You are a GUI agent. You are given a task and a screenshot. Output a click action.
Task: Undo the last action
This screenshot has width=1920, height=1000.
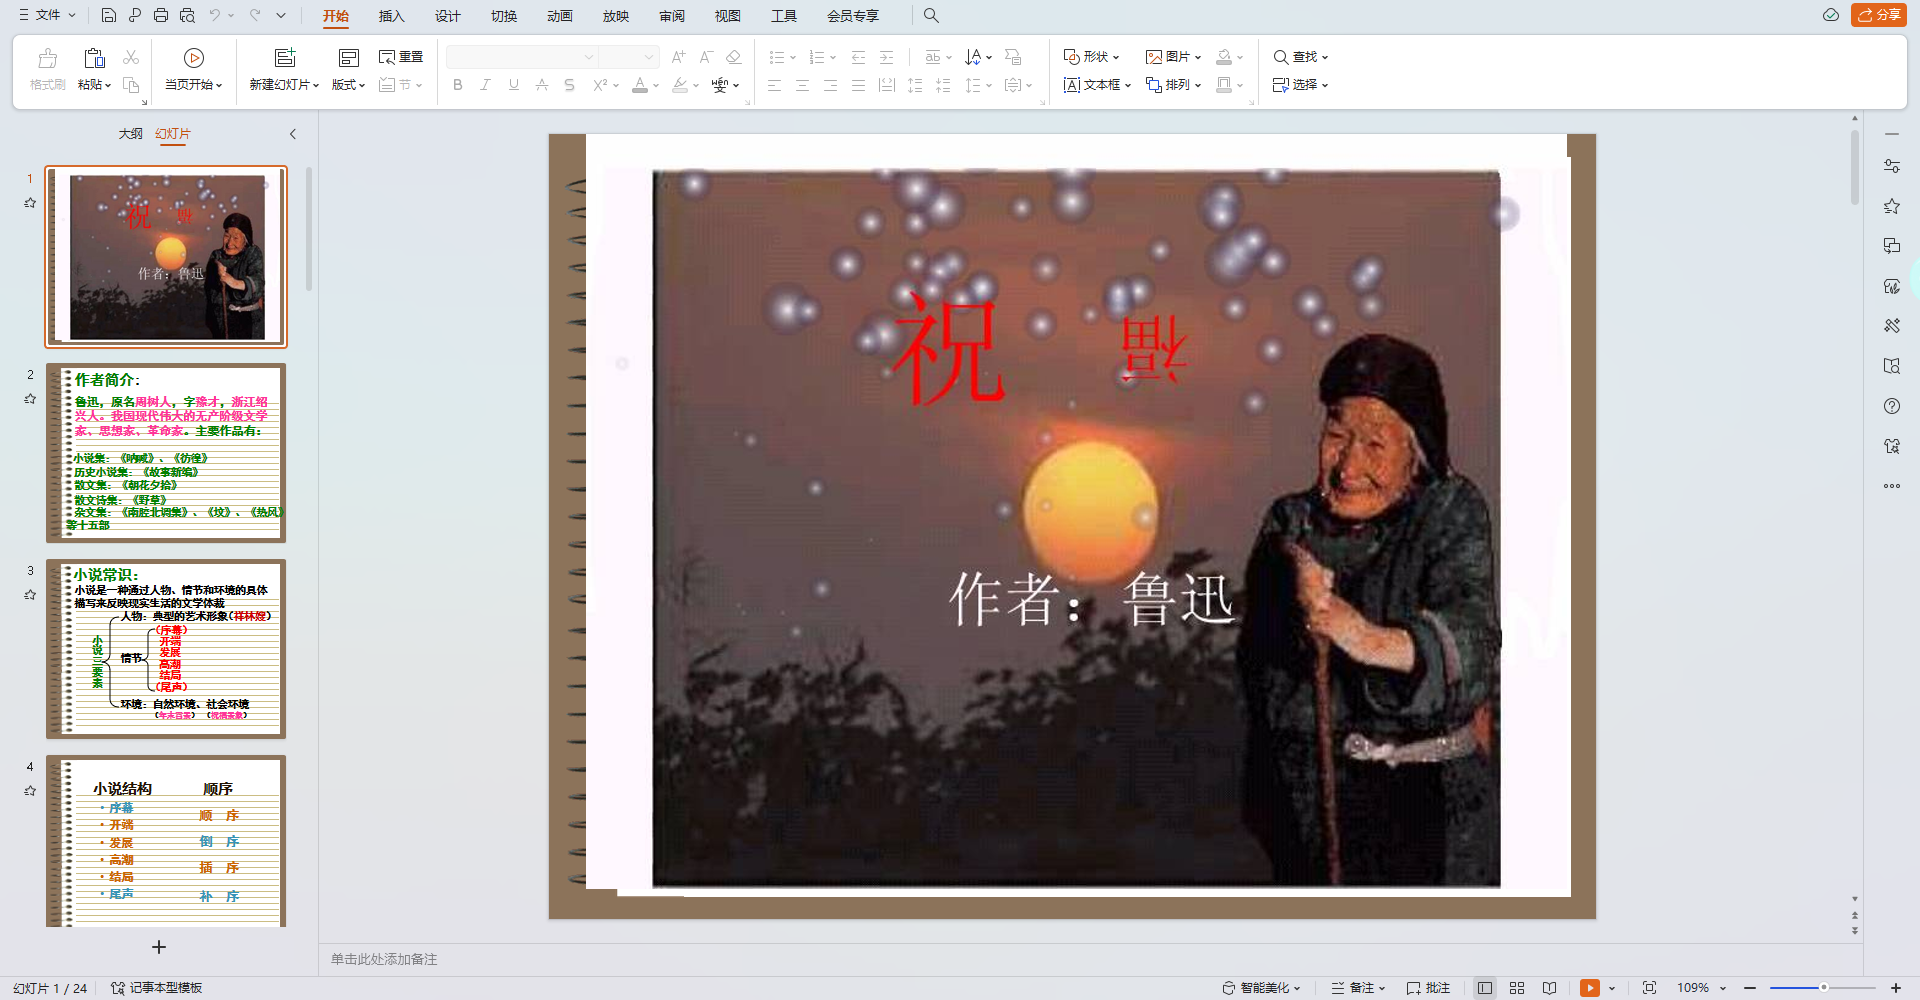214,15
